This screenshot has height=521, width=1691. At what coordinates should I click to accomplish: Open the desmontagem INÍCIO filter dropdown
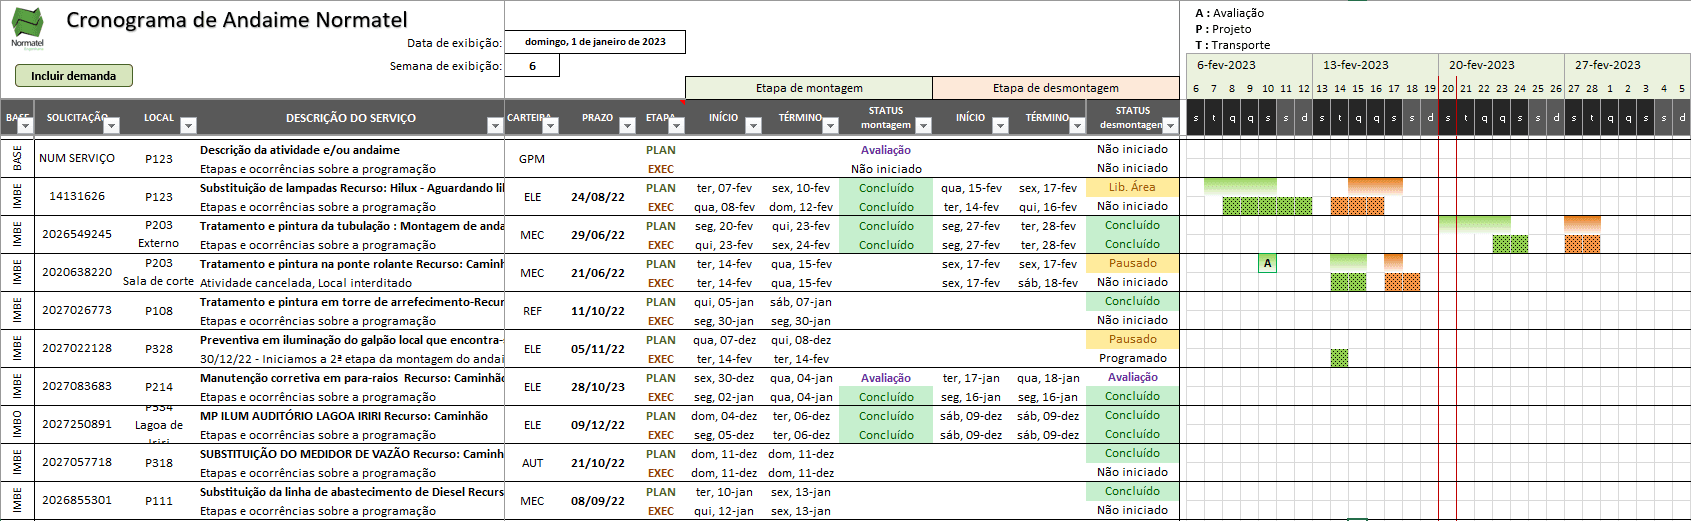pos(999,125)
